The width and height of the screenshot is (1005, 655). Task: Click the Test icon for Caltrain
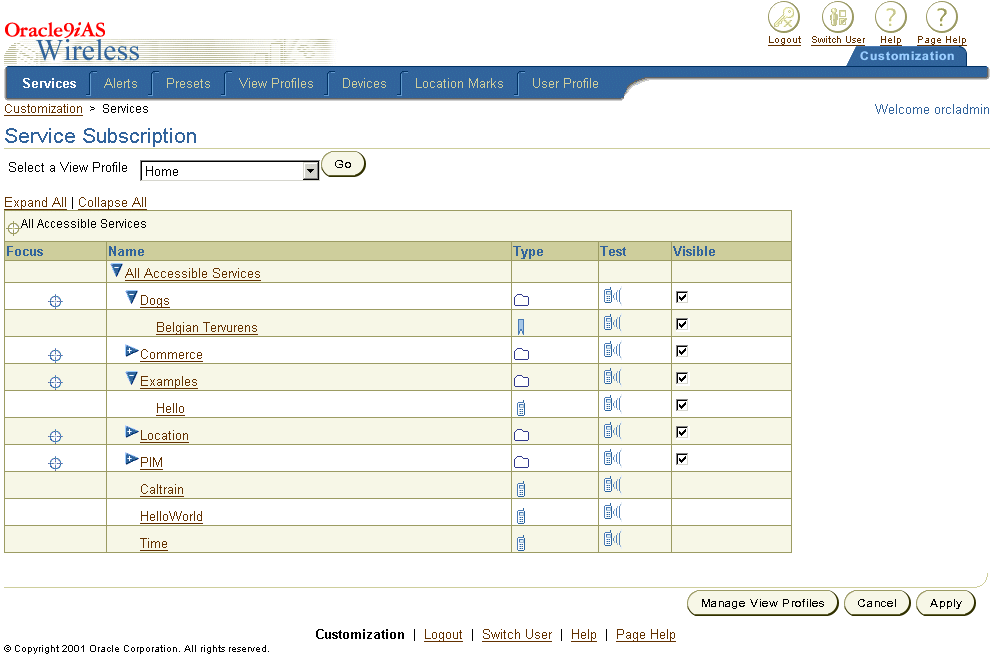612,485
